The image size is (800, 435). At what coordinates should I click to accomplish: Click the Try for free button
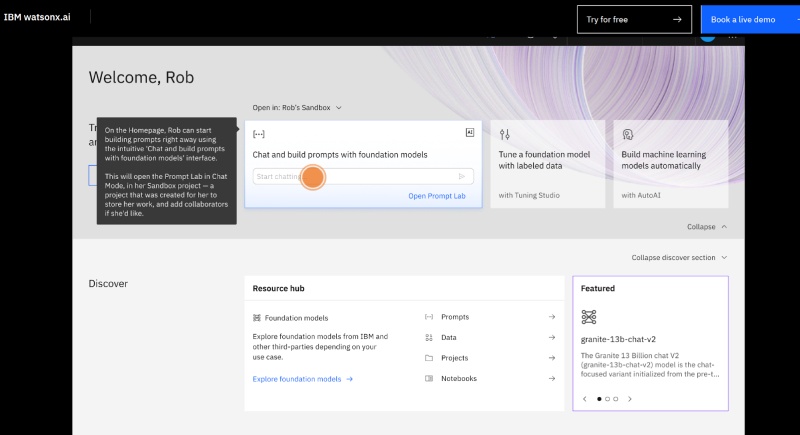(x=634, y=19)
